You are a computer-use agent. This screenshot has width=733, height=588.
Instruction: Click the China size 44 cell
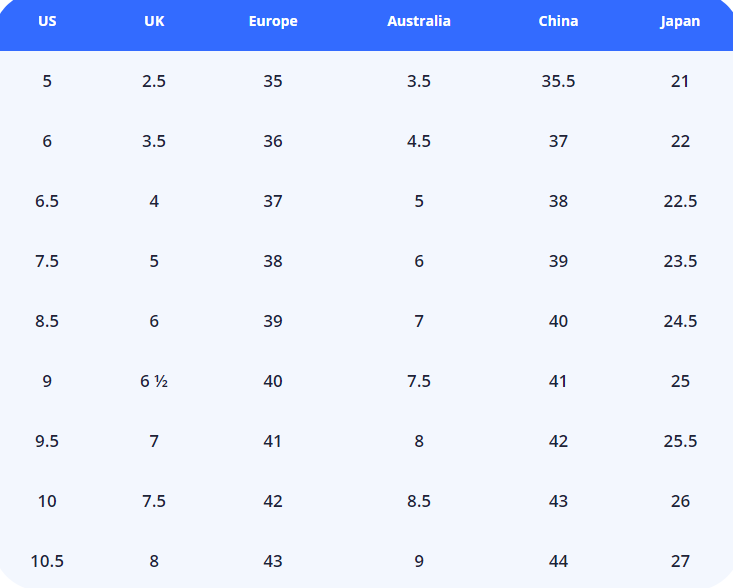pos(558,561)
